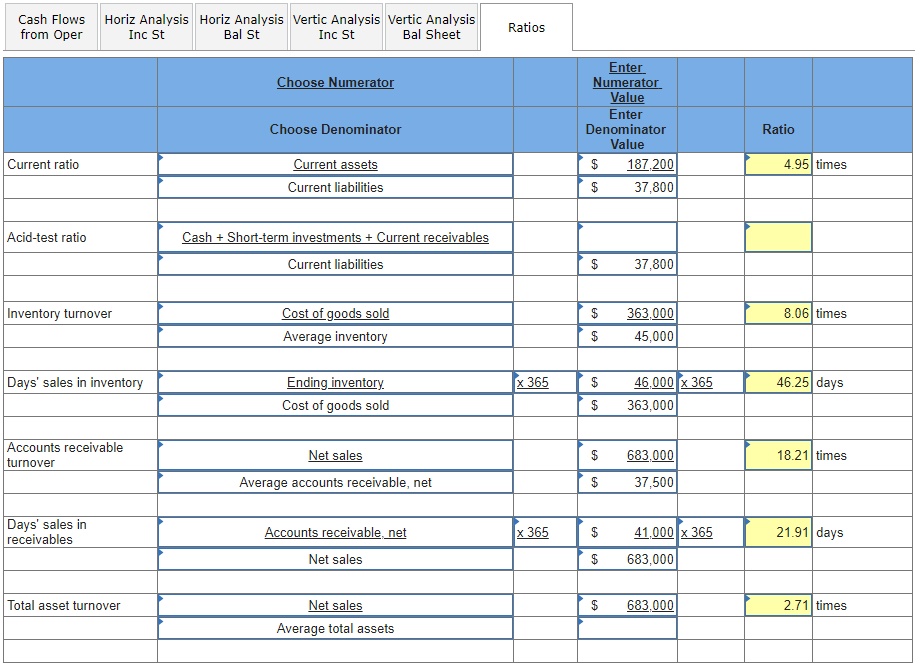915x663 pixels.
Task: Click the Accounts receivable turnover label
Action: coord(65,455)
